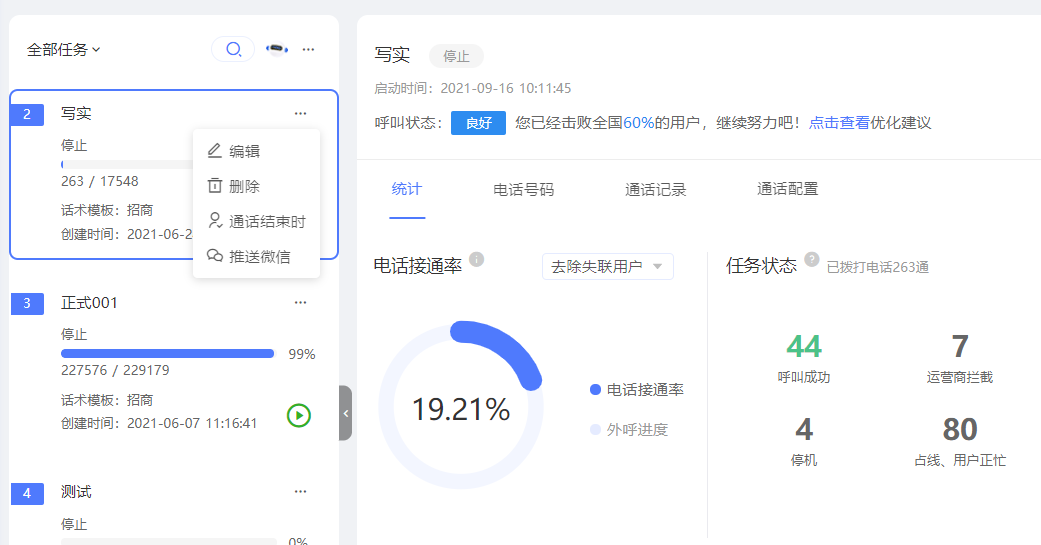Click the 停止 status tag beside title 写实
The width and height of the screenshot is (1041, 545).
tap(456, 56)
